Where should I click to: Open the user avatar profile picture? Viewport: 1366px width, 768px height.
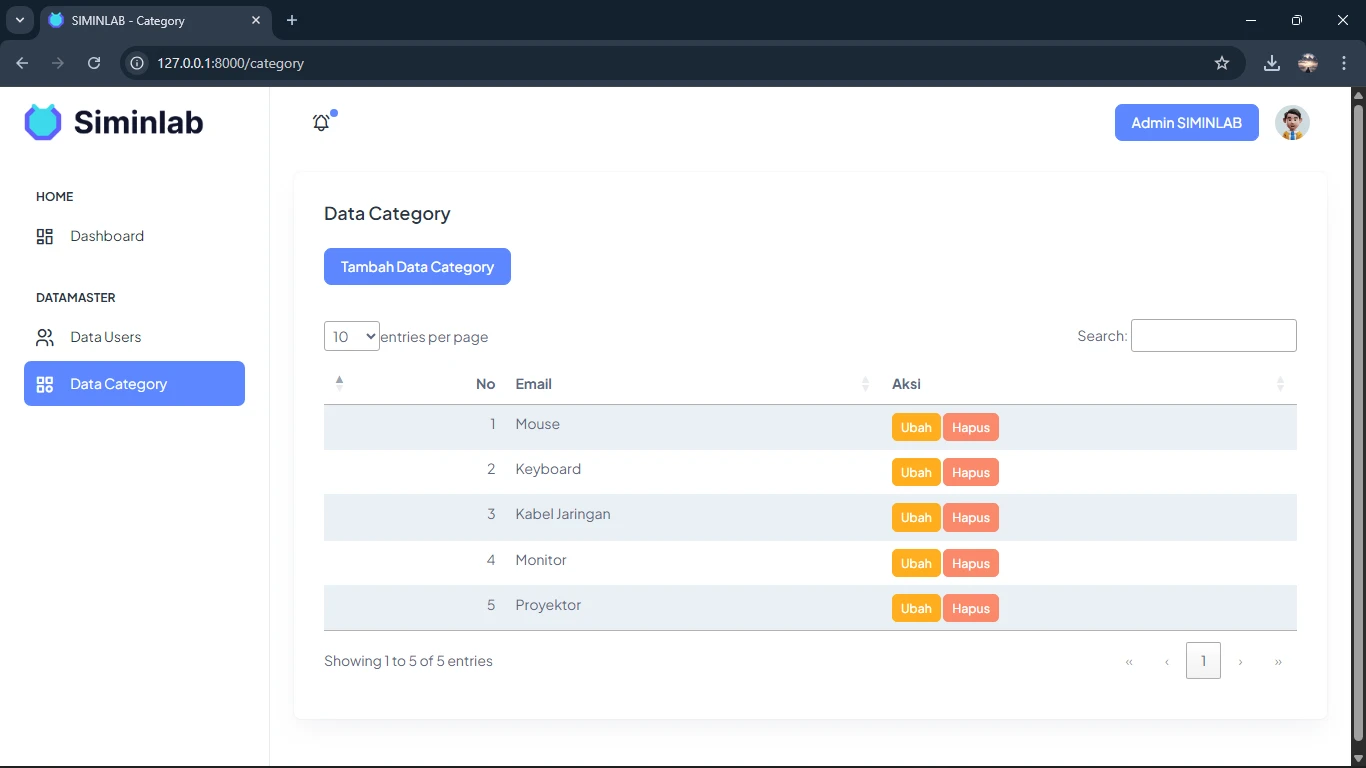coord(1292,123)
